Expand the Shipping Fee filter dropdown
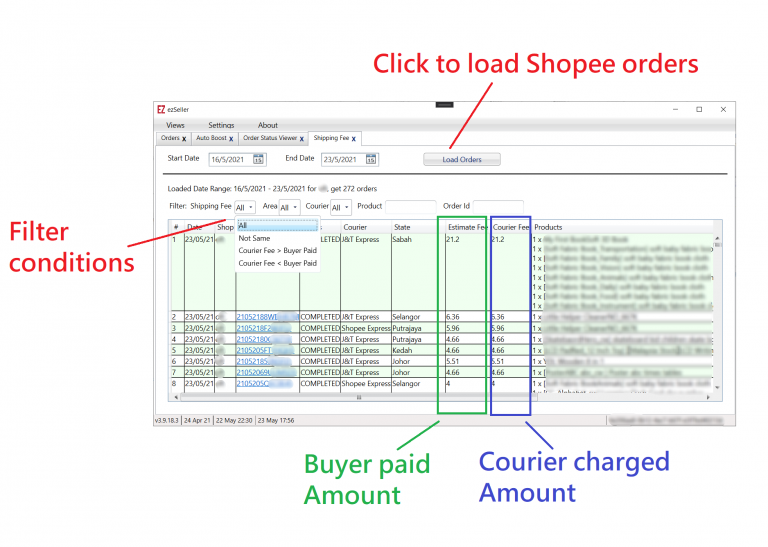This screenshot has width=768, height=547. click(245, 207)
